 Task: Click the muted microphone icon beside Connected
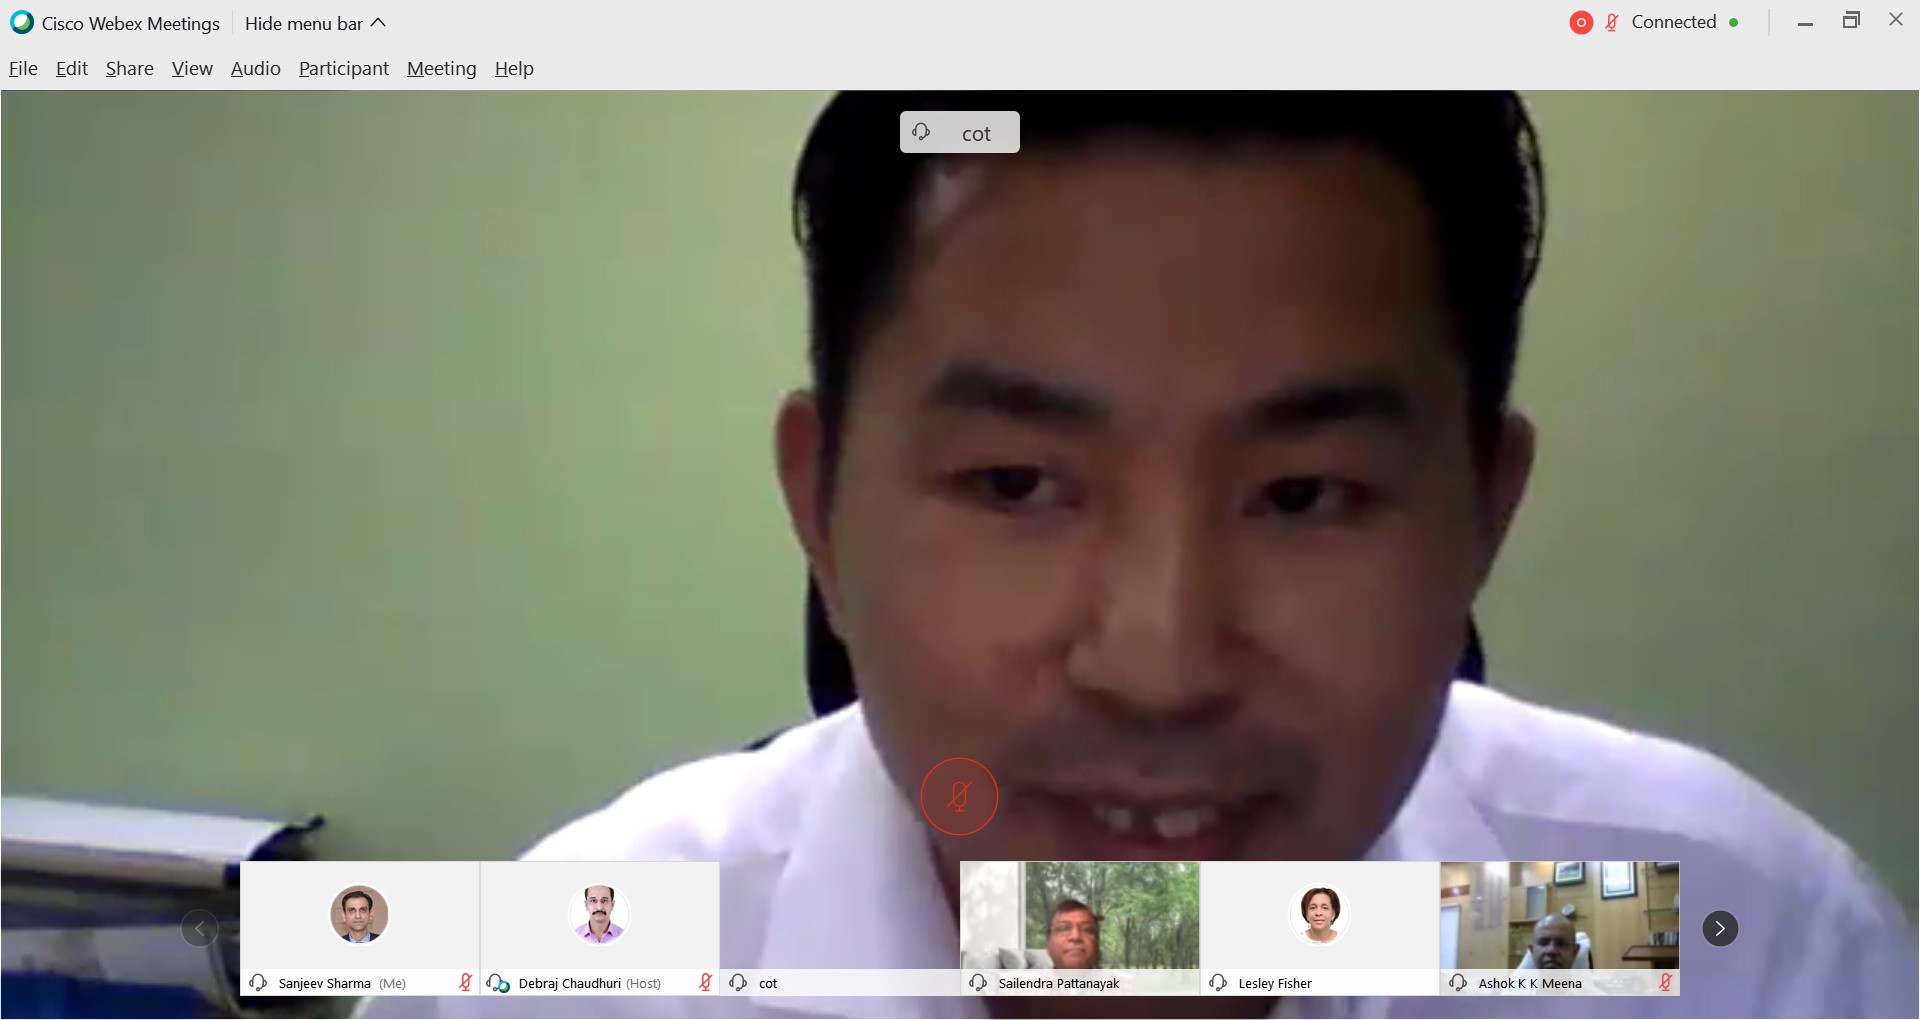point(1612,22)
